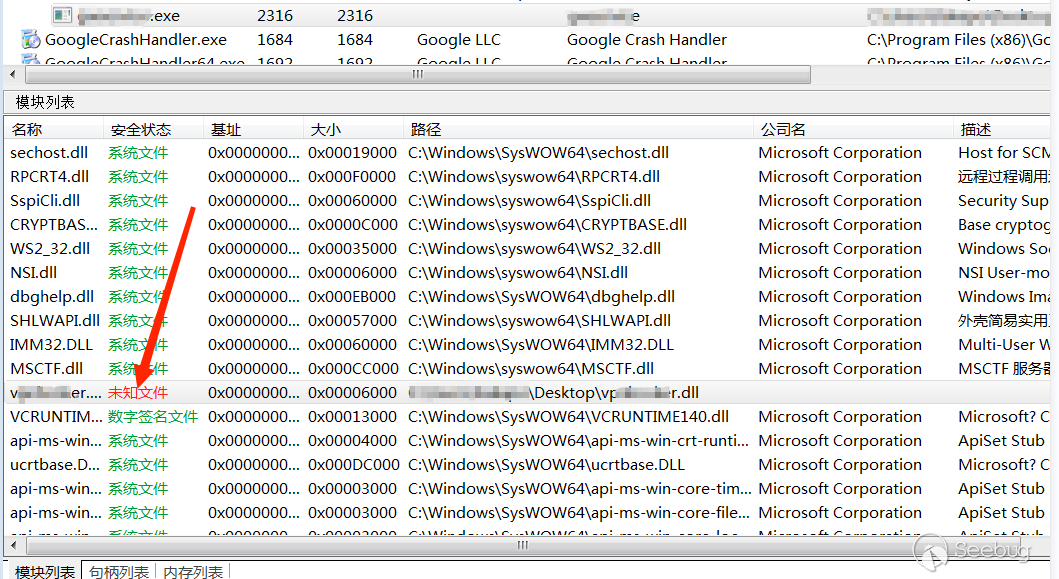Click the GoogleCrashHandler.exe process icon

tap(30, 40)
